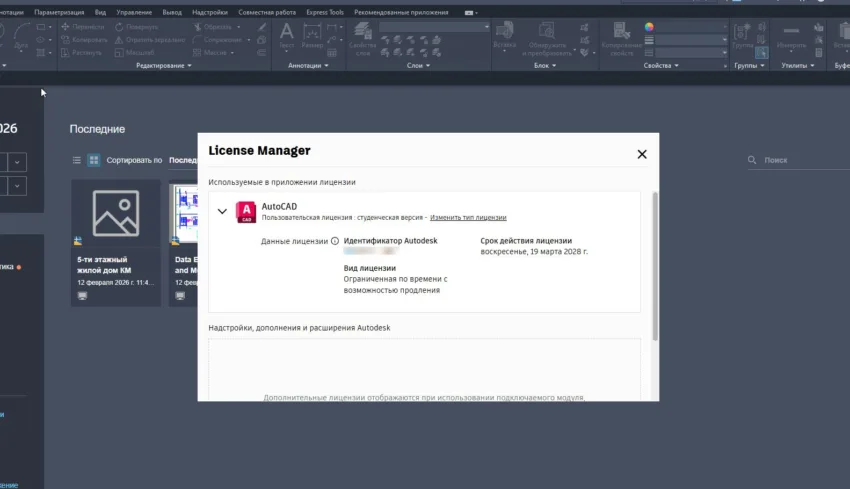Image resolution: width=850 pixels, height=489 pixels.
Task: Click Обнаружить и преобразовать tool
Action: 547,38
